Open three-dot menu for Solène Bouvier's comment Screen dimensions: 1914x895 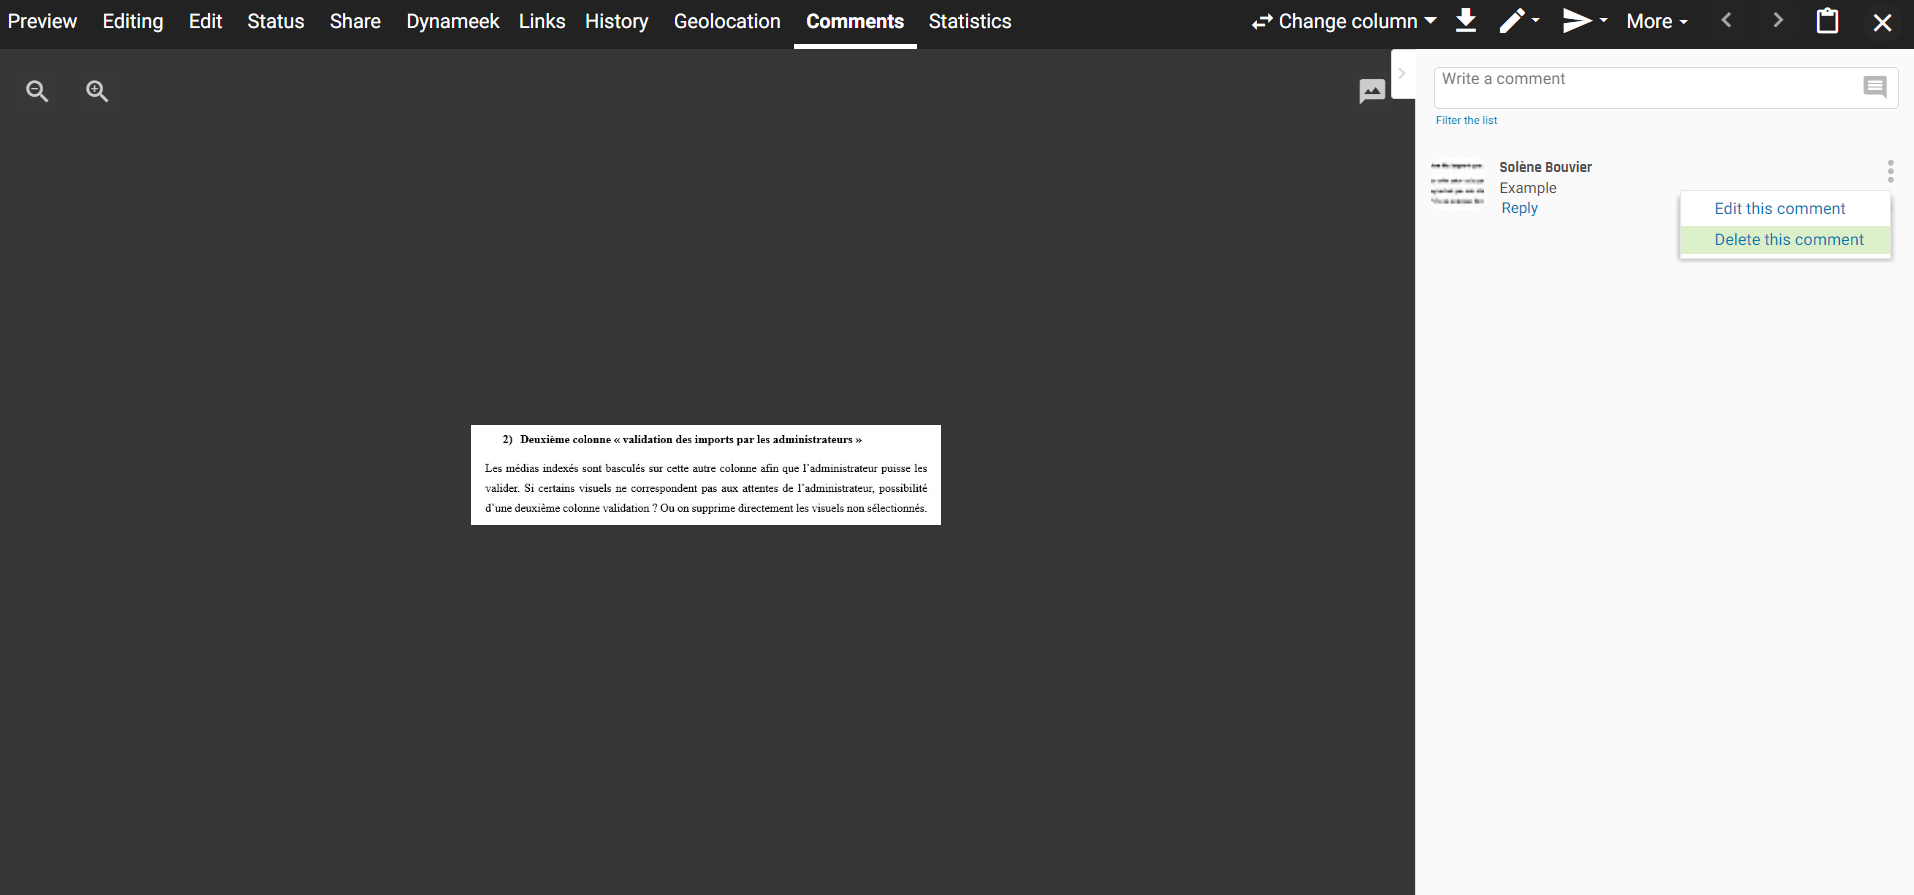(1890, 171)
